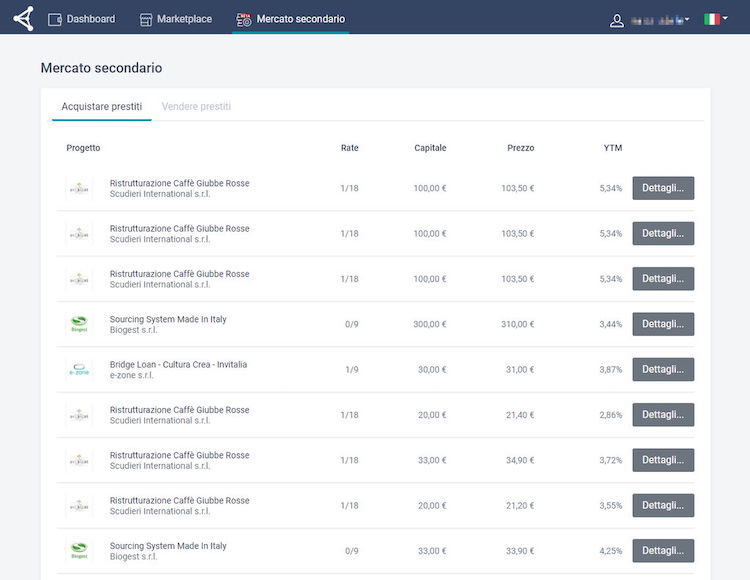Click the Biogest logo in the 300,00 € row
Image resolution: width=750 pixels, height=580 pixels.
point(79,324)
